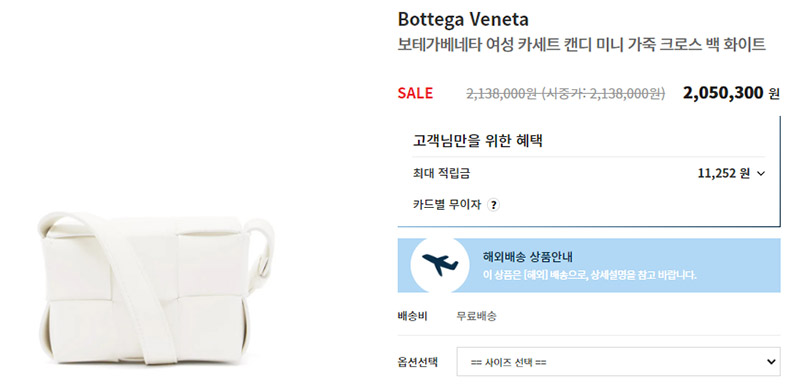Click the dropdown arrow of size selector
800x391 pixels.
pos(771,362)
